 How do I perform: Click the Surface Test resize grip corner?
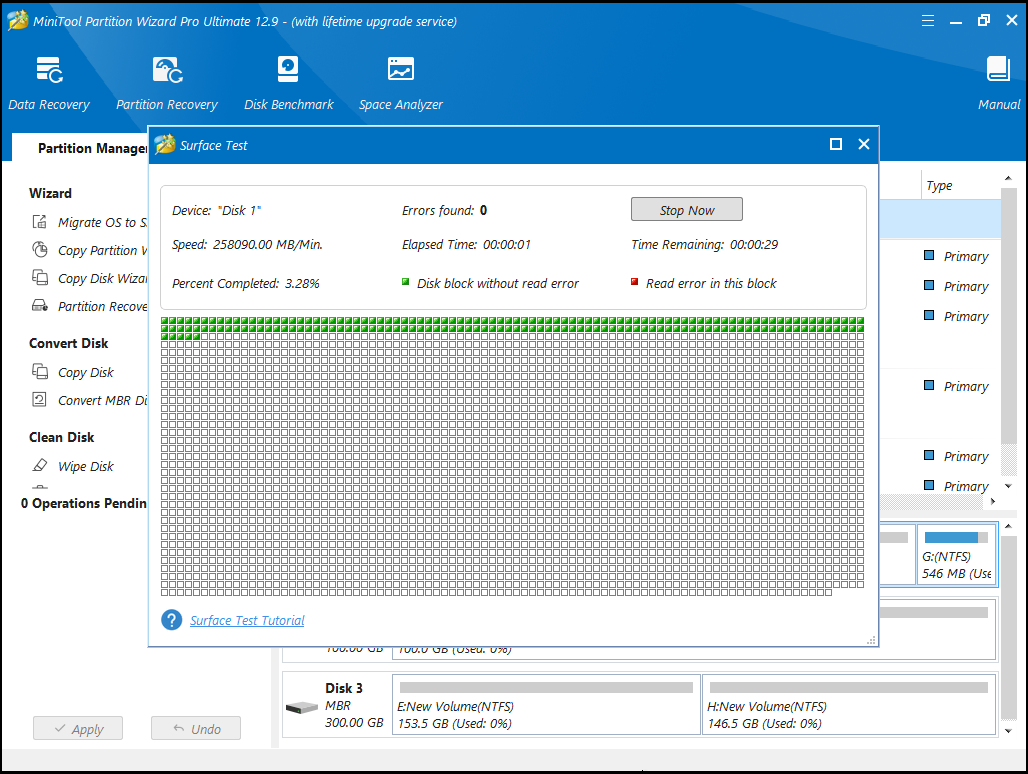[x=871, y=640]
